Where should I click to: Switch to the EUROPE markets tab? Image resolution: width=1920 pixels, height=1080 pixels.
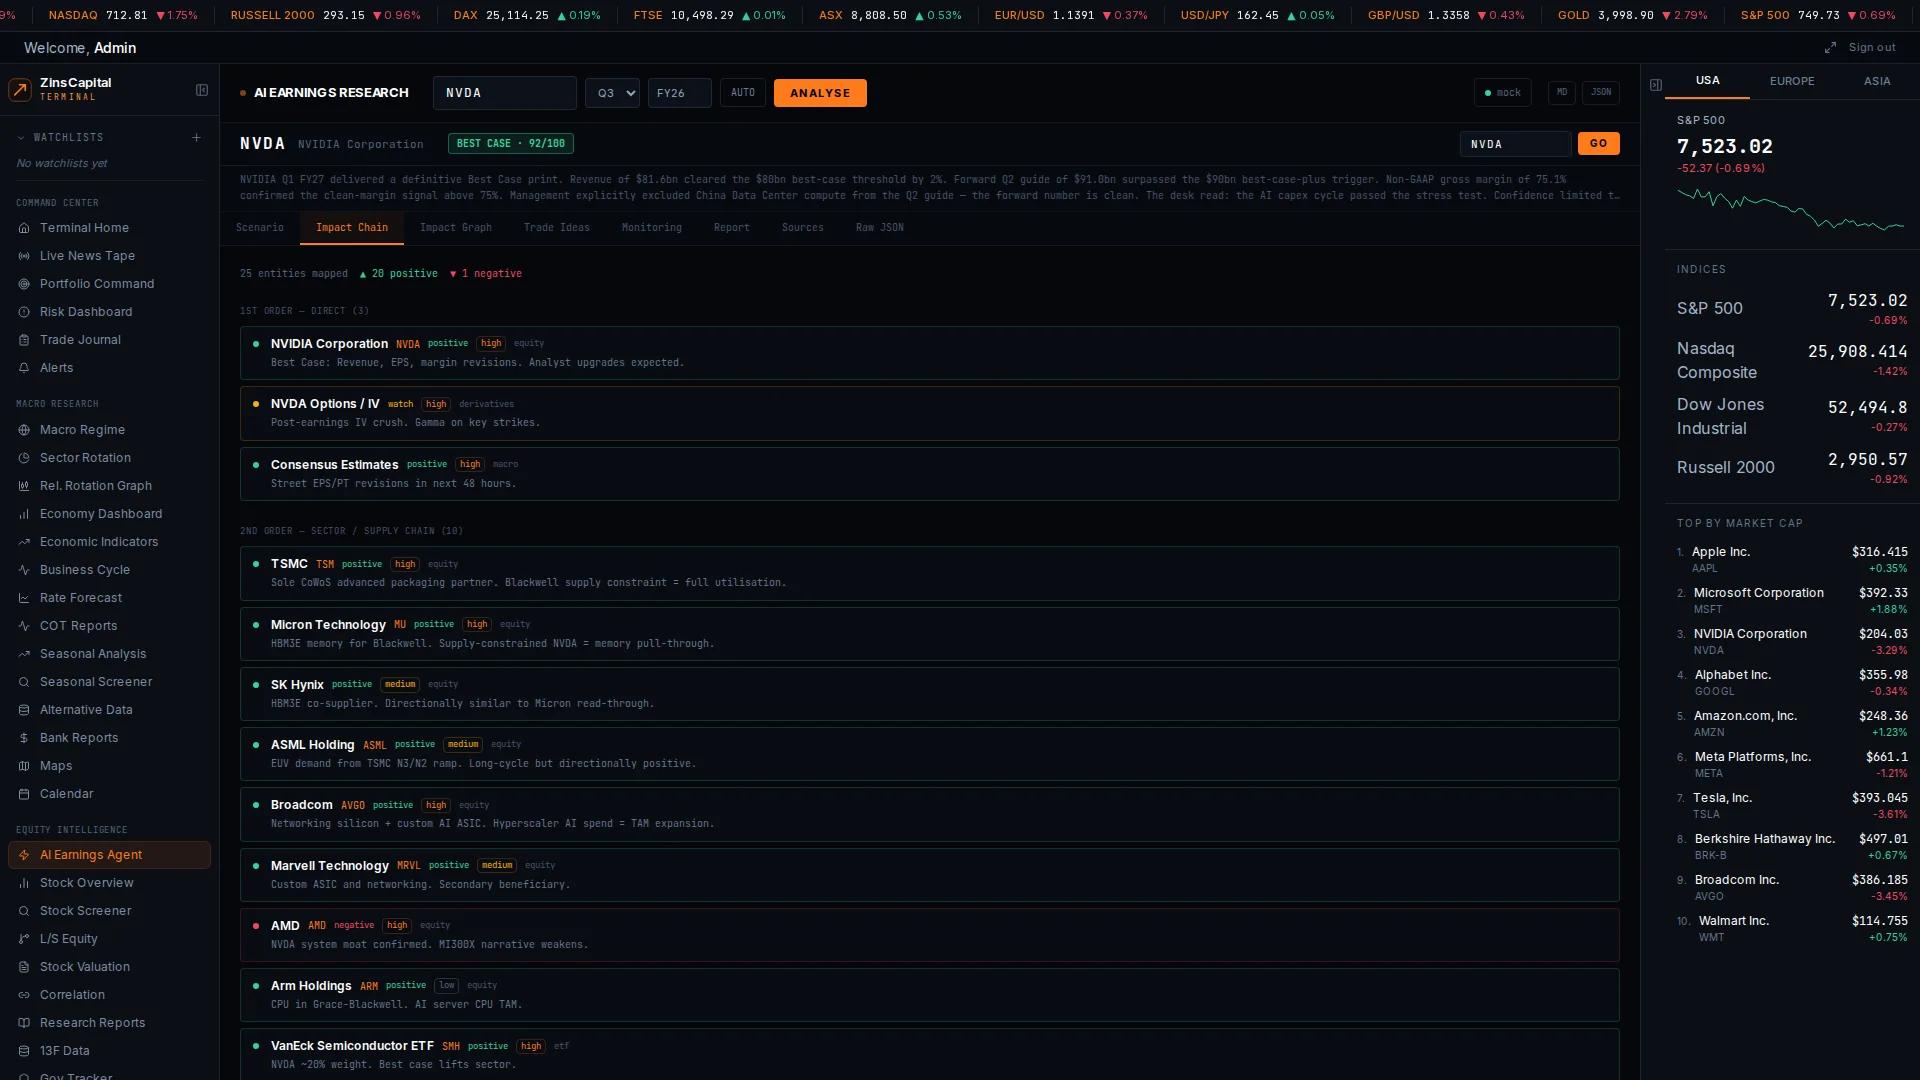(x=1792, y=81)
